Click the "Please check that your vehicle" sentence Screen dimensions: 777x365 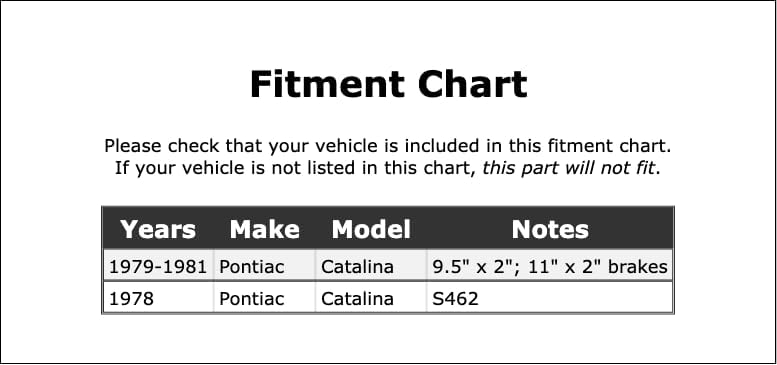388,146
